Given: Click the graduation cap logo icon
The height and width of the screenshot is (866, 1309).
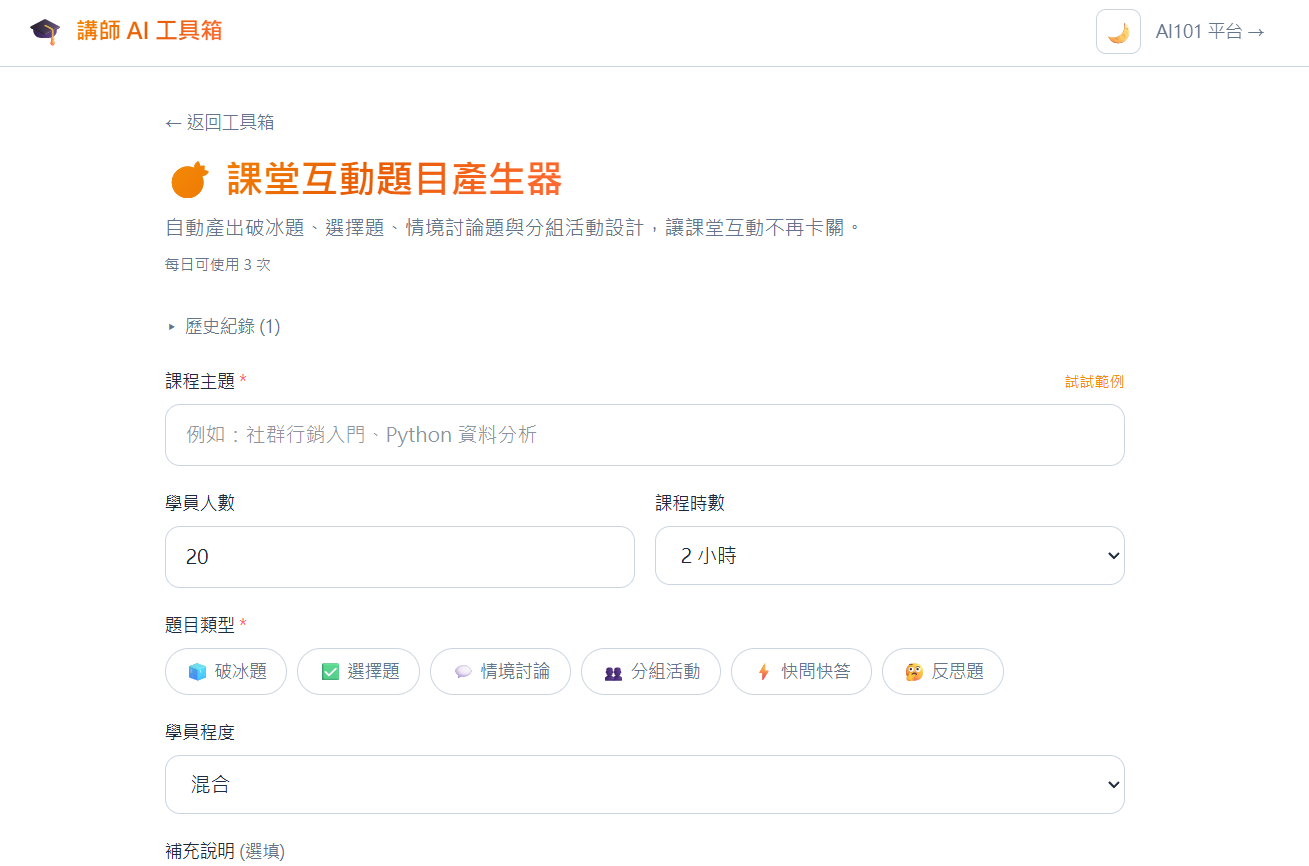Looking at the screenshot, I should point(45,31).
